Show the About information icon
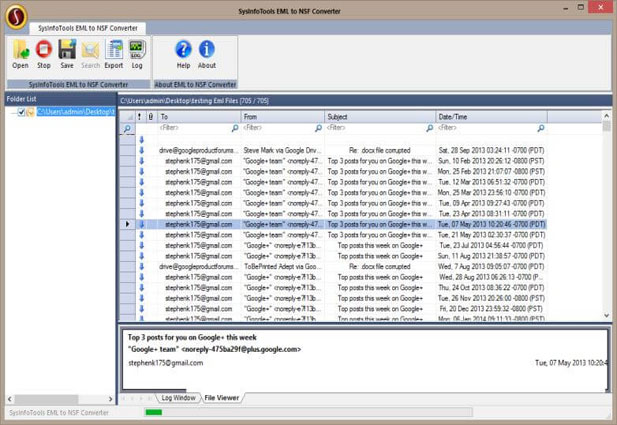617x425 pixels. point(207,54)
